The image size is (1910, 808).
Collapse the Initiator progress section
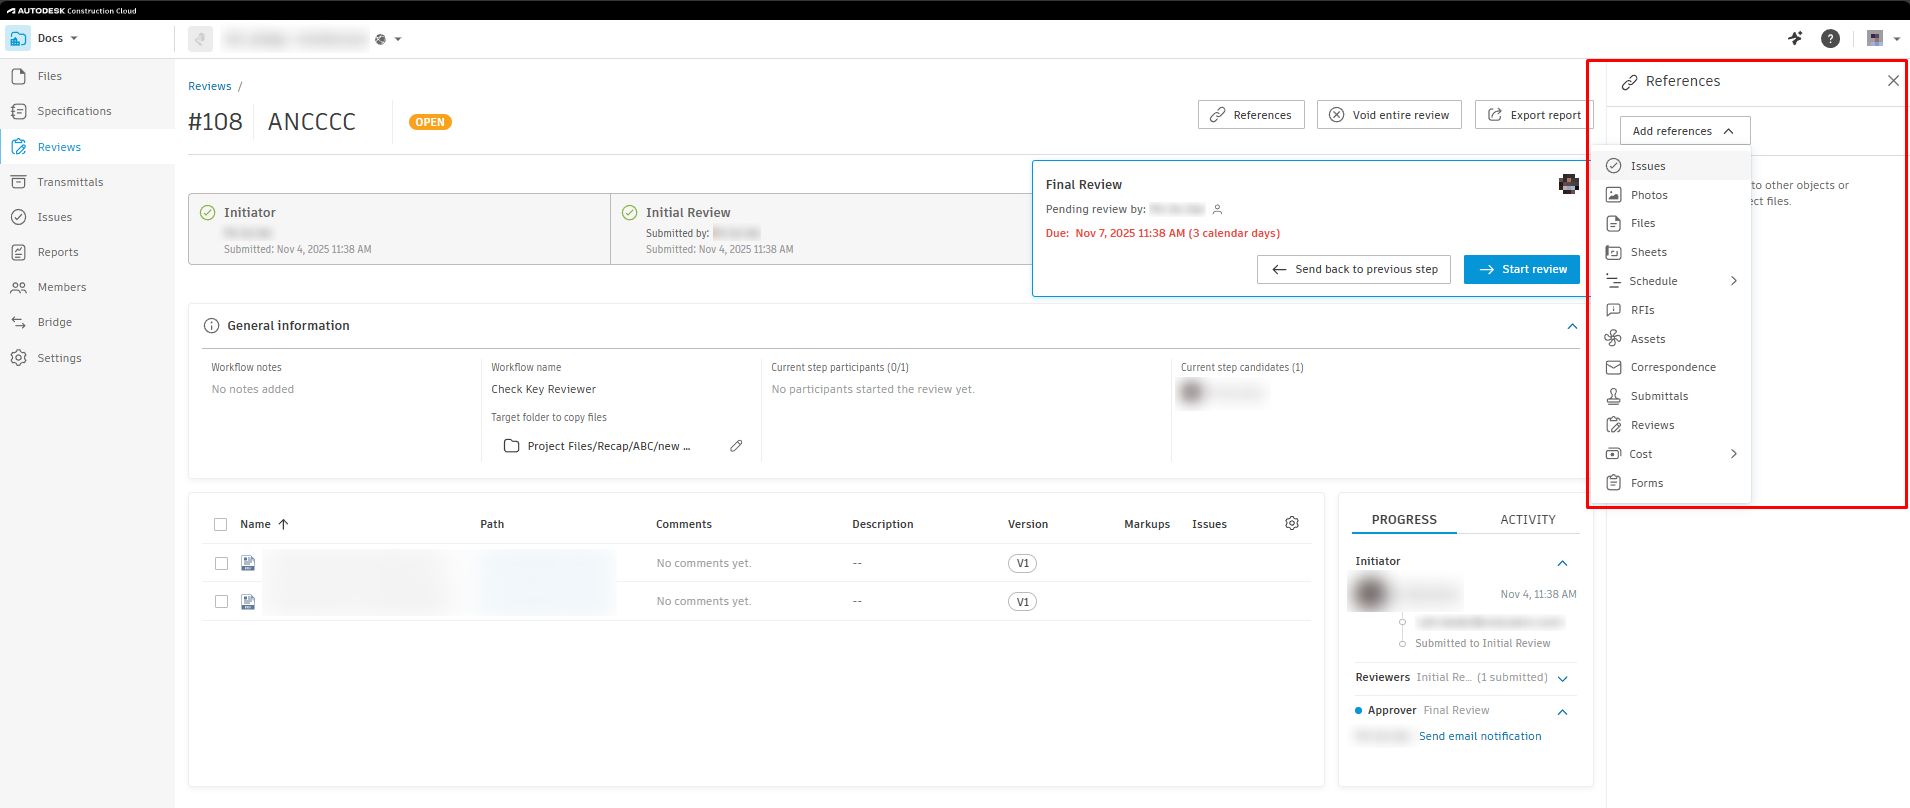point(1562,563)
